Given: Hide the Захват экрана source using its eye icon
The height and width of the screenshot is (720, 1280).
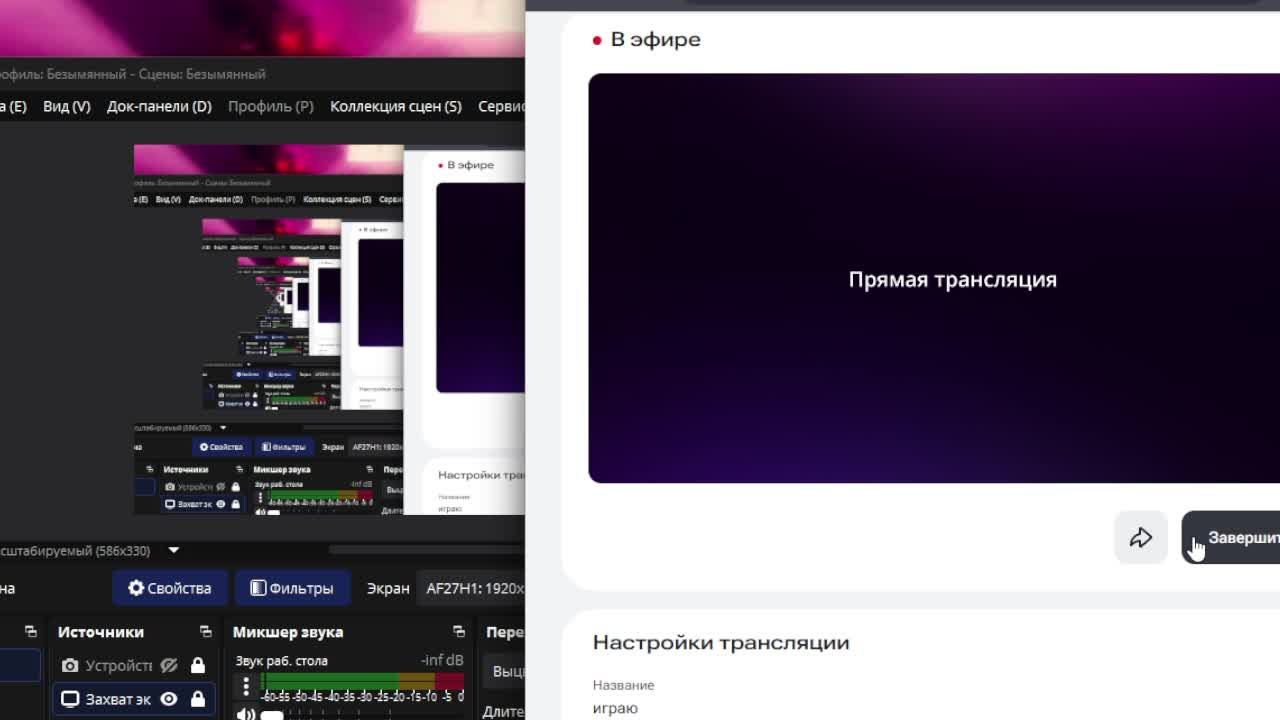Looking at the screenshot, I should tap(169, 699).
